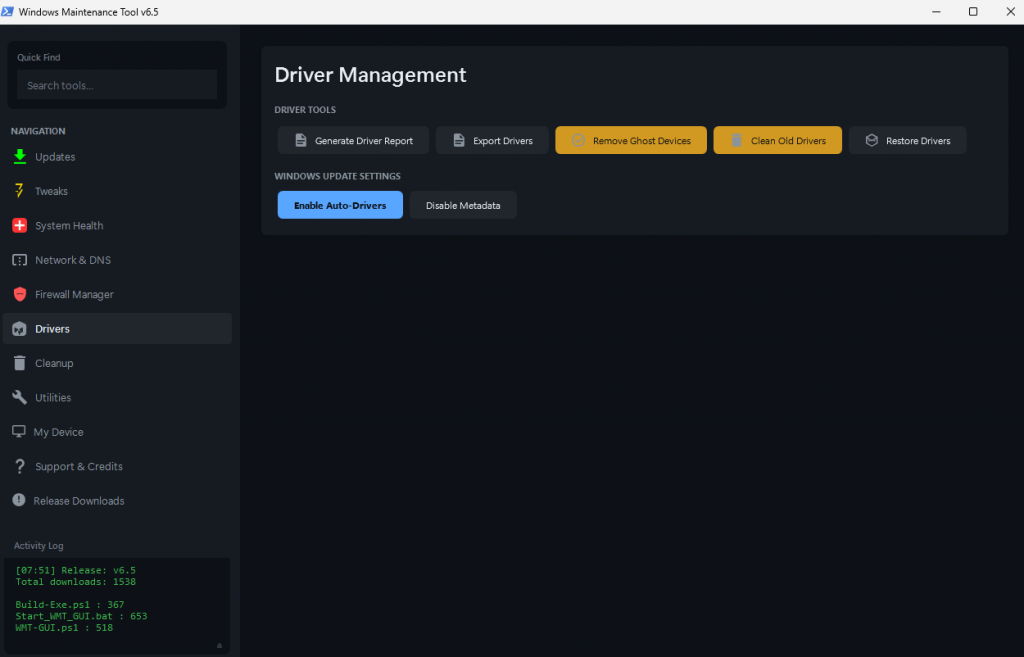Click the red cross System Health icon

pos(20,225)
